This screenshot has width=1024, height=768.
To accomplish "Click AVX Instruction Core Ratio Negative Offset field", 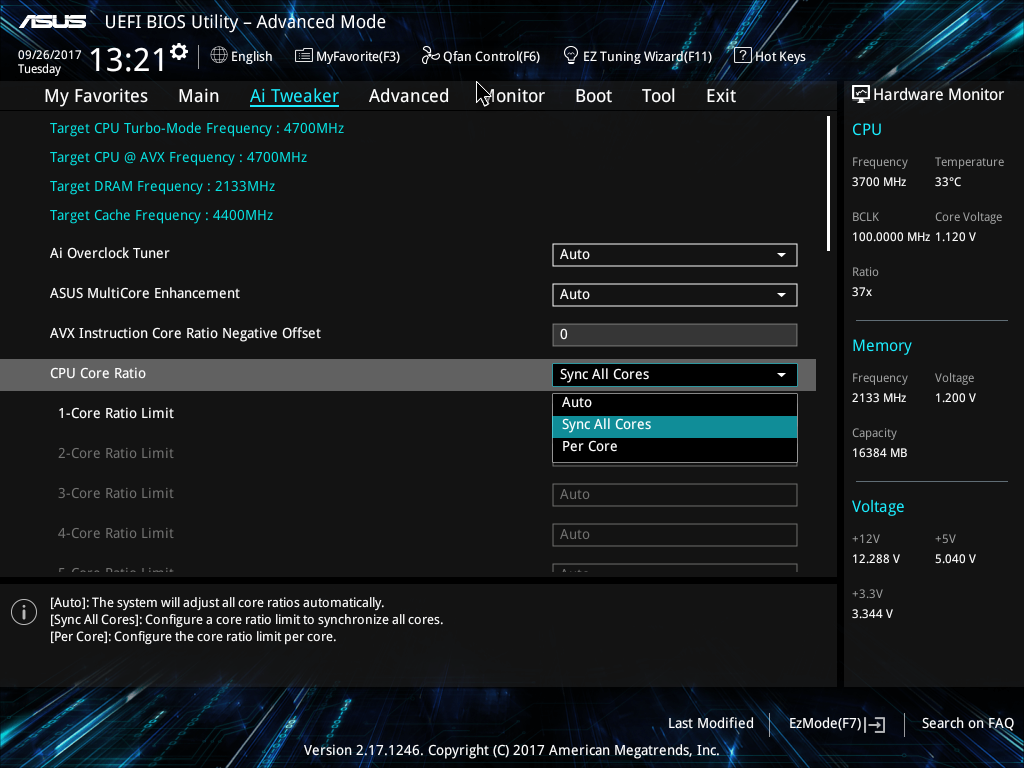I will coord(675,334).
